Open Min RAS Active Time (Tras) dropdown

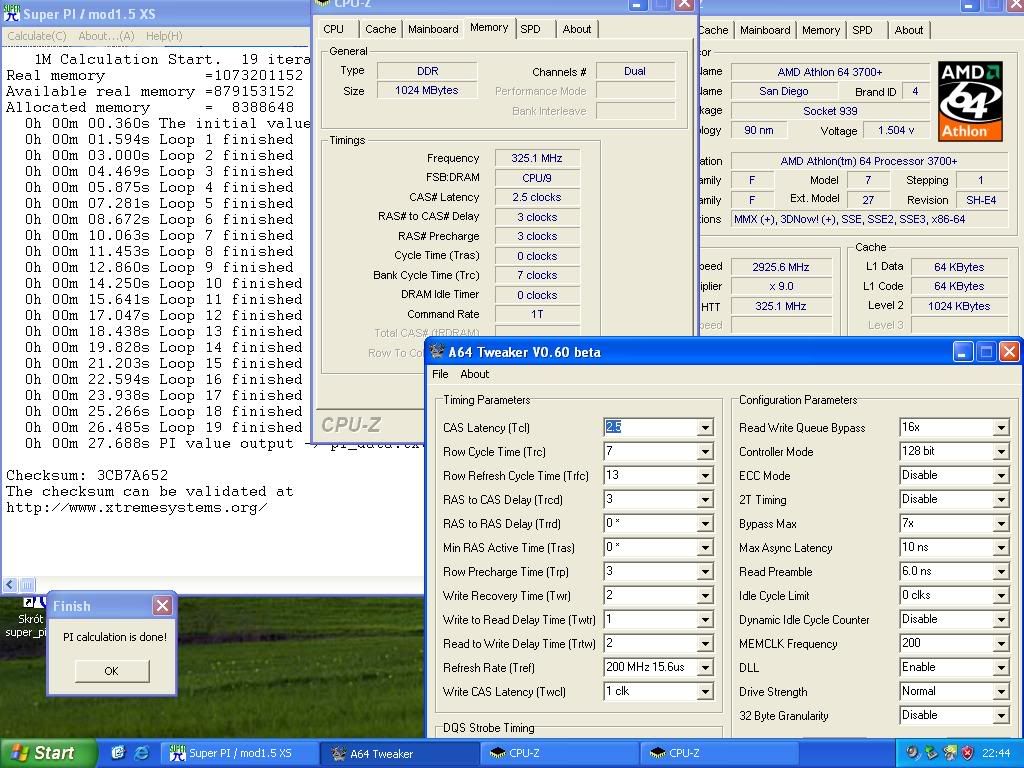705,548
